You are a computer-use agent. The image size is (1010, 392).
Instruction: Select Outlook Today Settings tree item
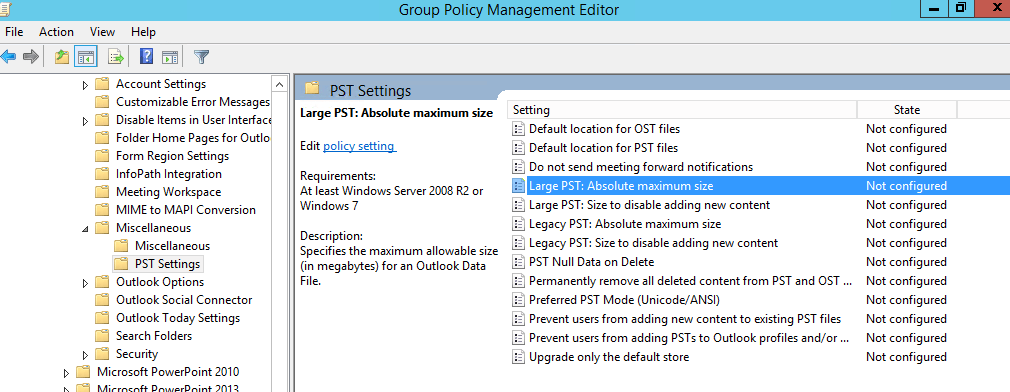click(x=178, y=318)
